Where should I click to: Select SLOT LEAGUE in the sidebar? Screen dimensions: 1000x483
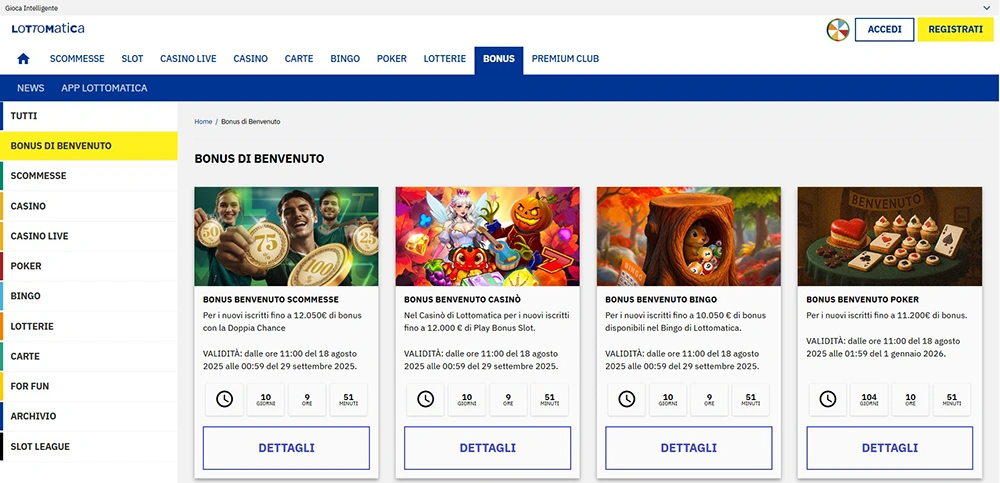coord(89,447)
